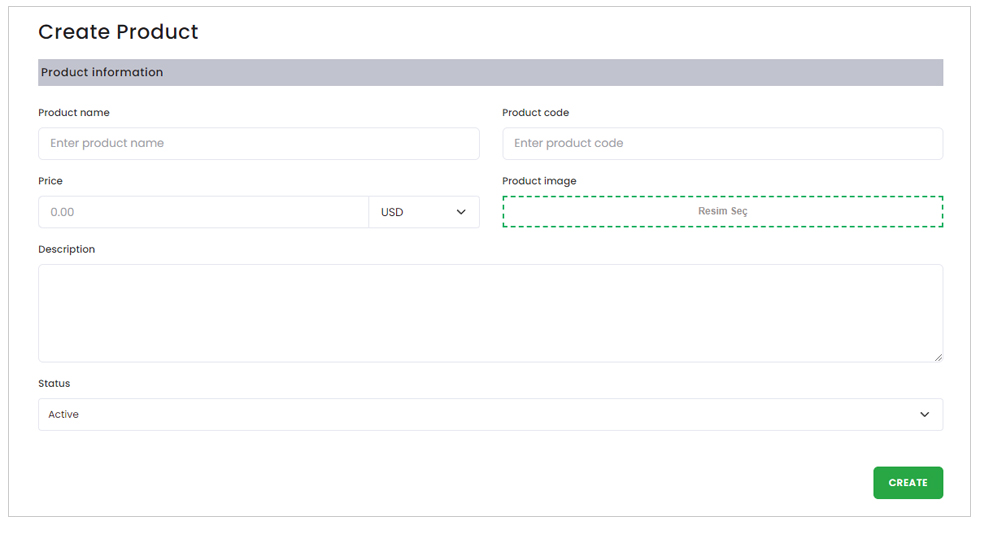Click the Product name label
The image size is (981, 539).
point(74,113)
